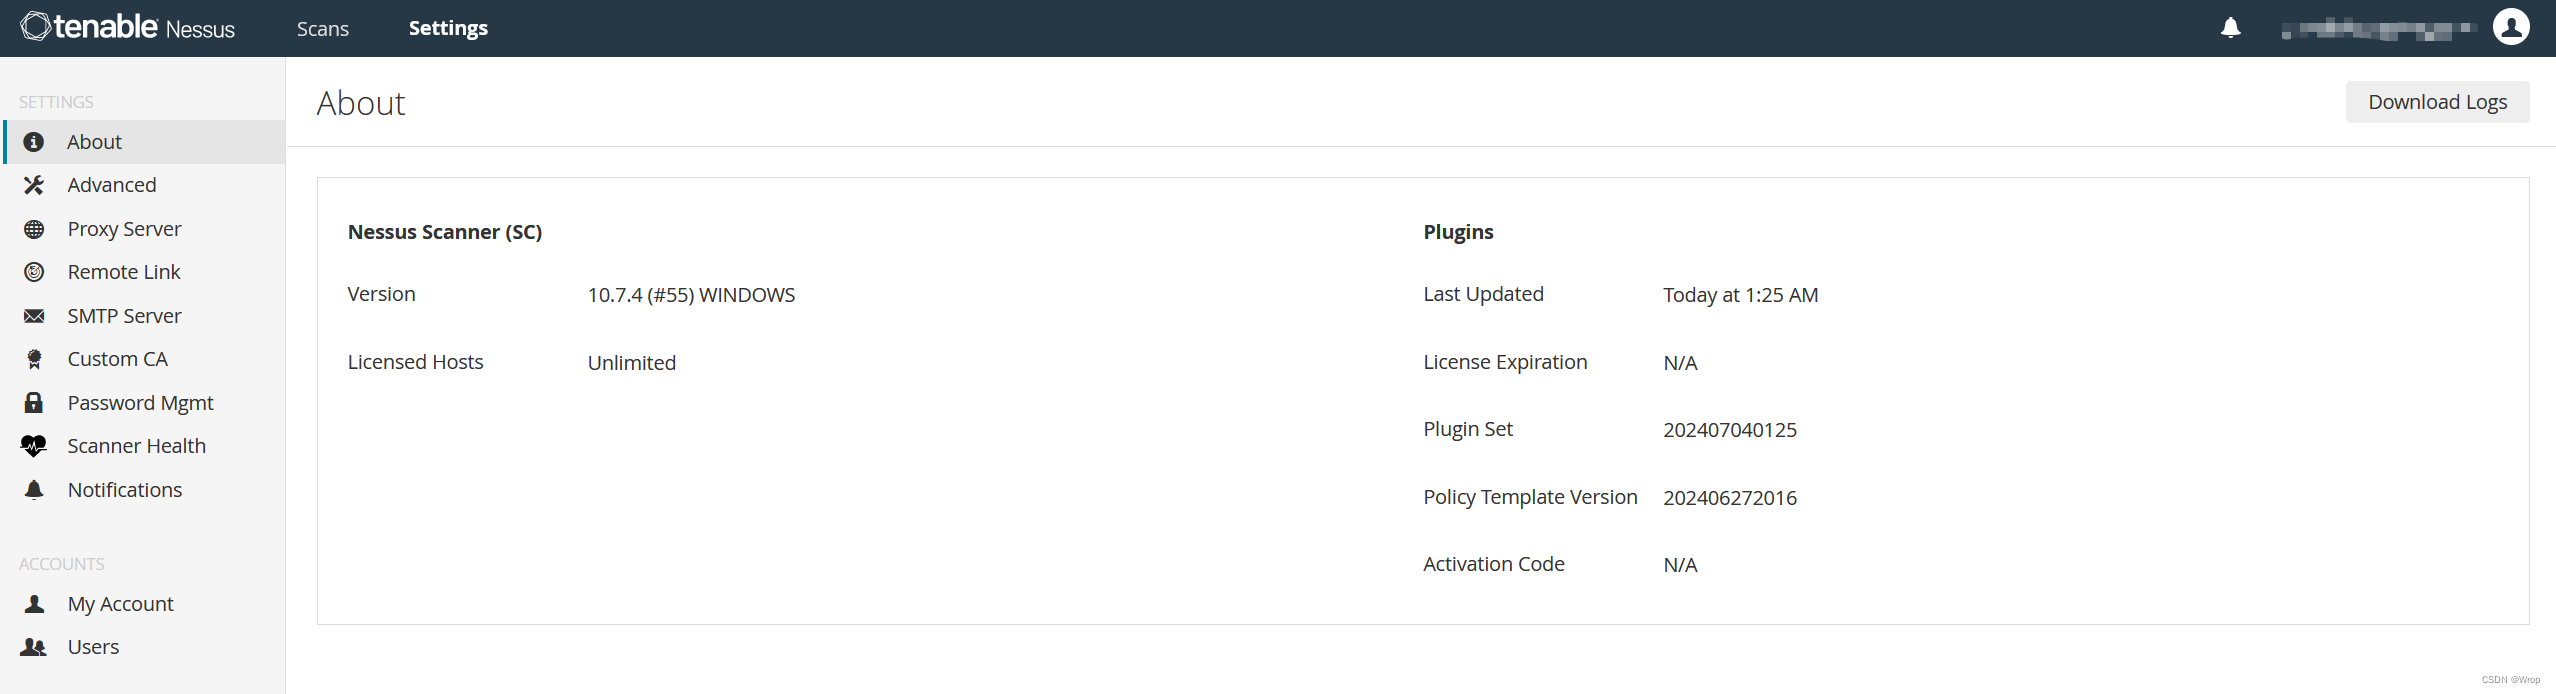Click the Unlimited licensed hosts value
Screen dimensions: 2556x694
tap(631, 363)
